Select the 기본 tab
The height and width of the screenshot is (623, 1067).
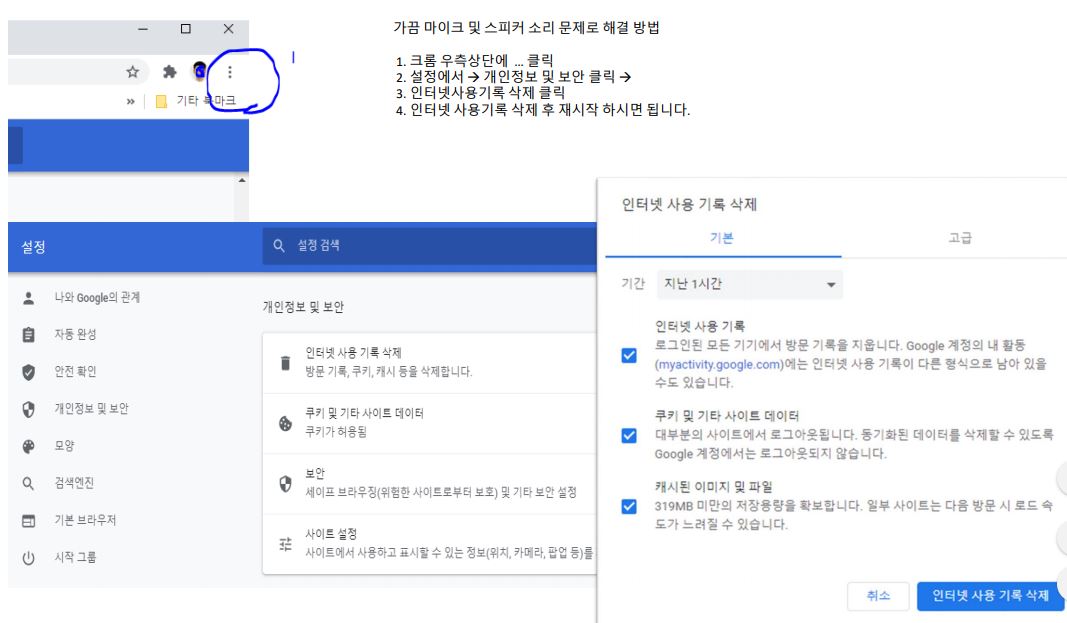coord(720,238)
